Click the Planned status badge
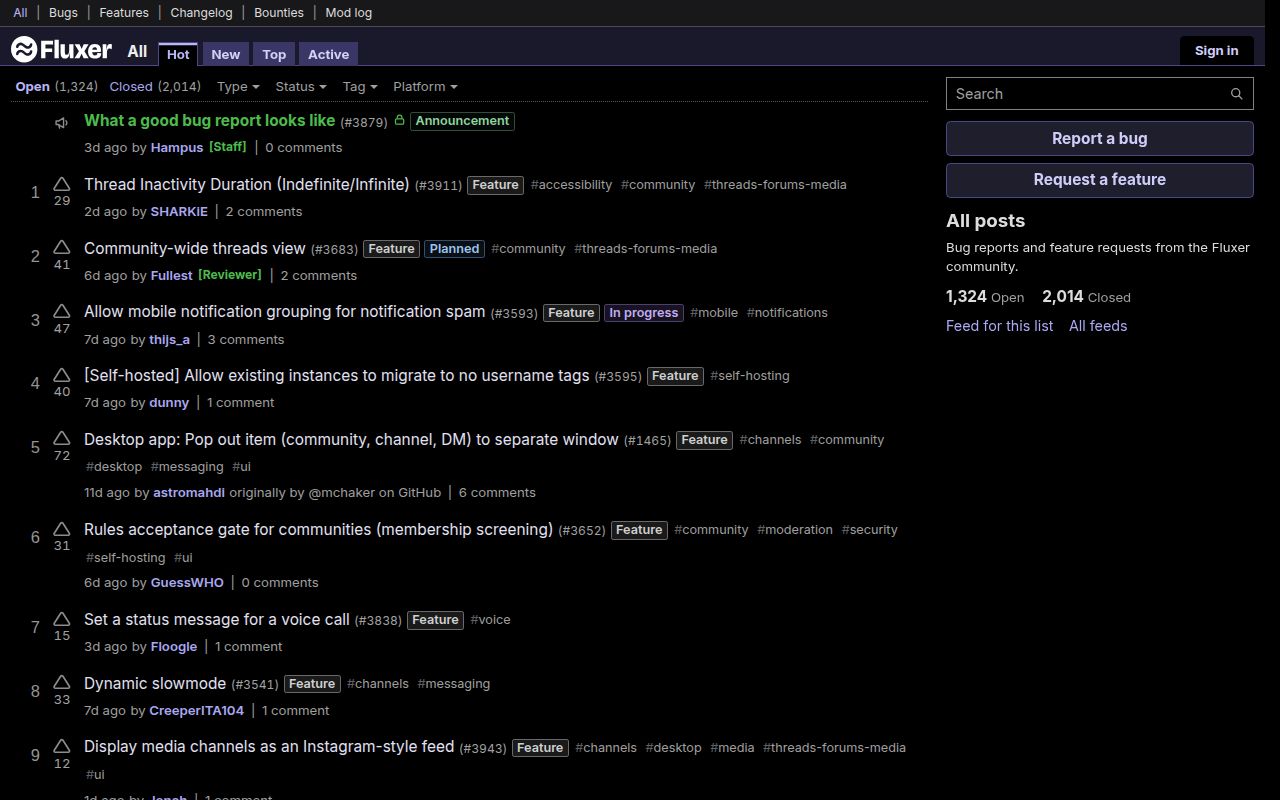1280x800 pixels. click(x=455, y=249)
